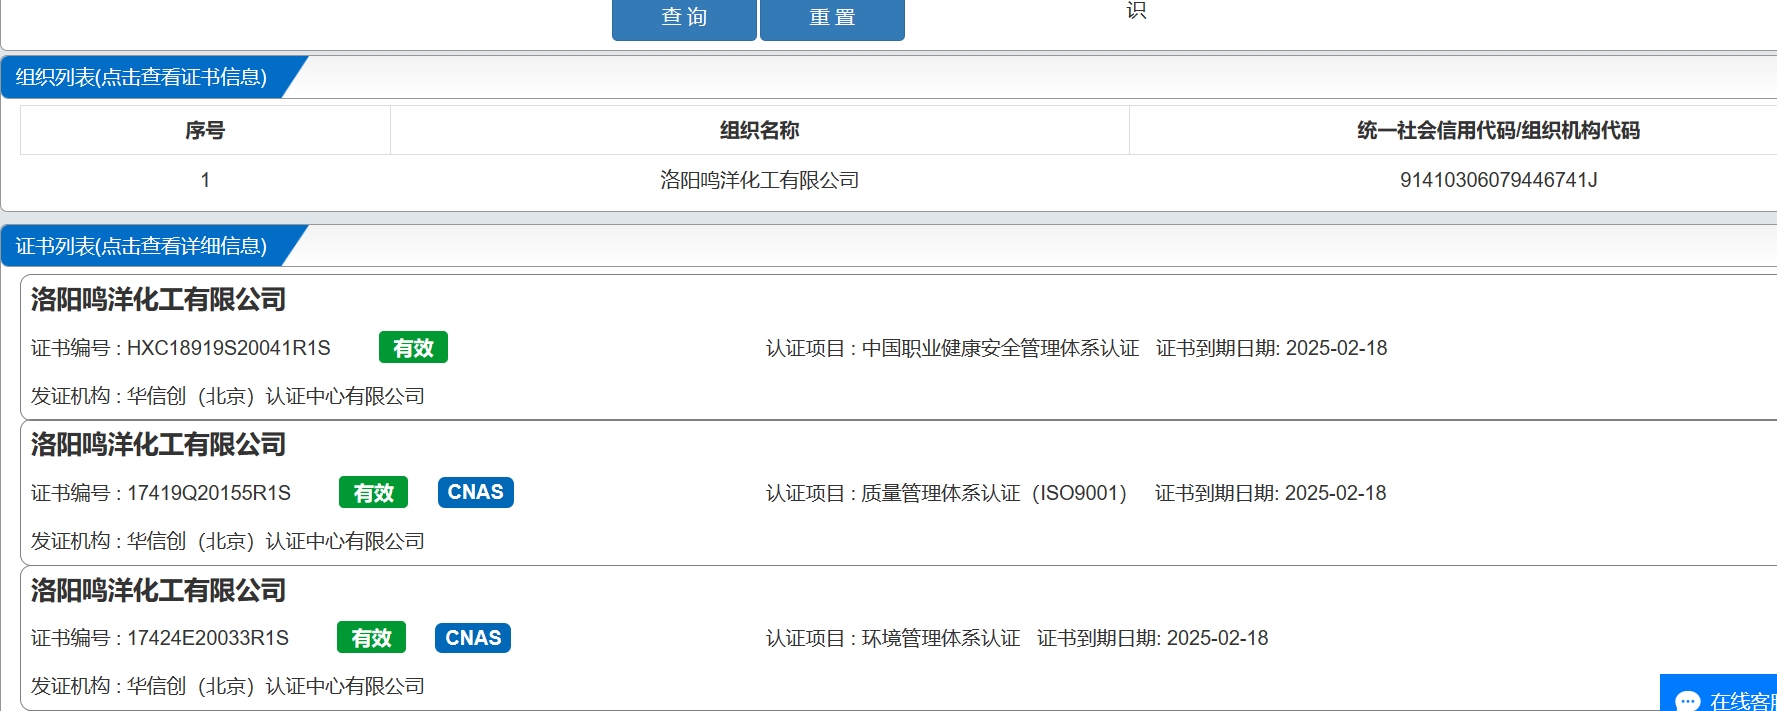
Task: Click the 序号 column header
Action: point(205,130)
